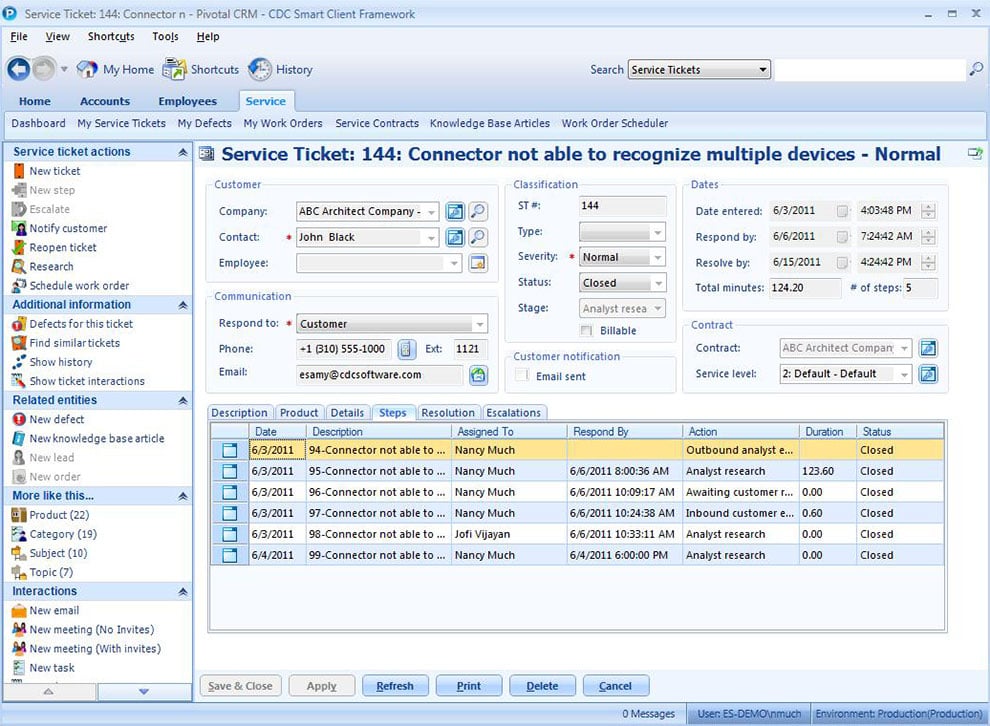Open the History clock icon

click(x=259, y=69)
